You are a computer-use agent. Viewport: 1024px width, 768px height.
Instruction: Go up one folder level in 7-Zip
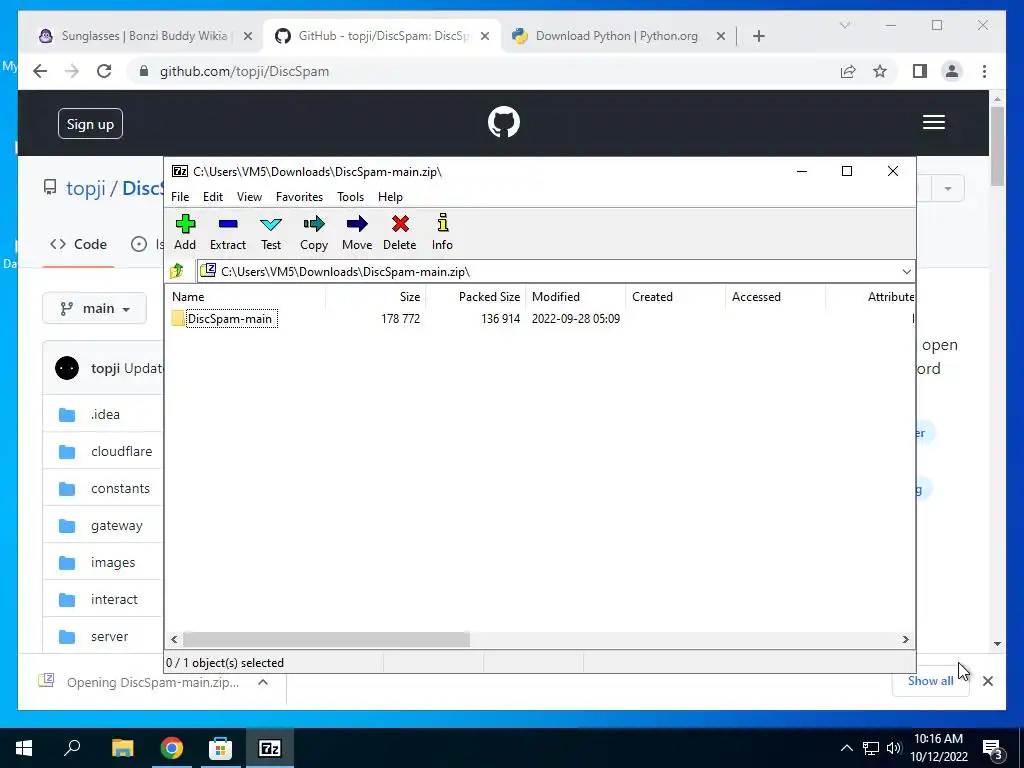[176, 271]
